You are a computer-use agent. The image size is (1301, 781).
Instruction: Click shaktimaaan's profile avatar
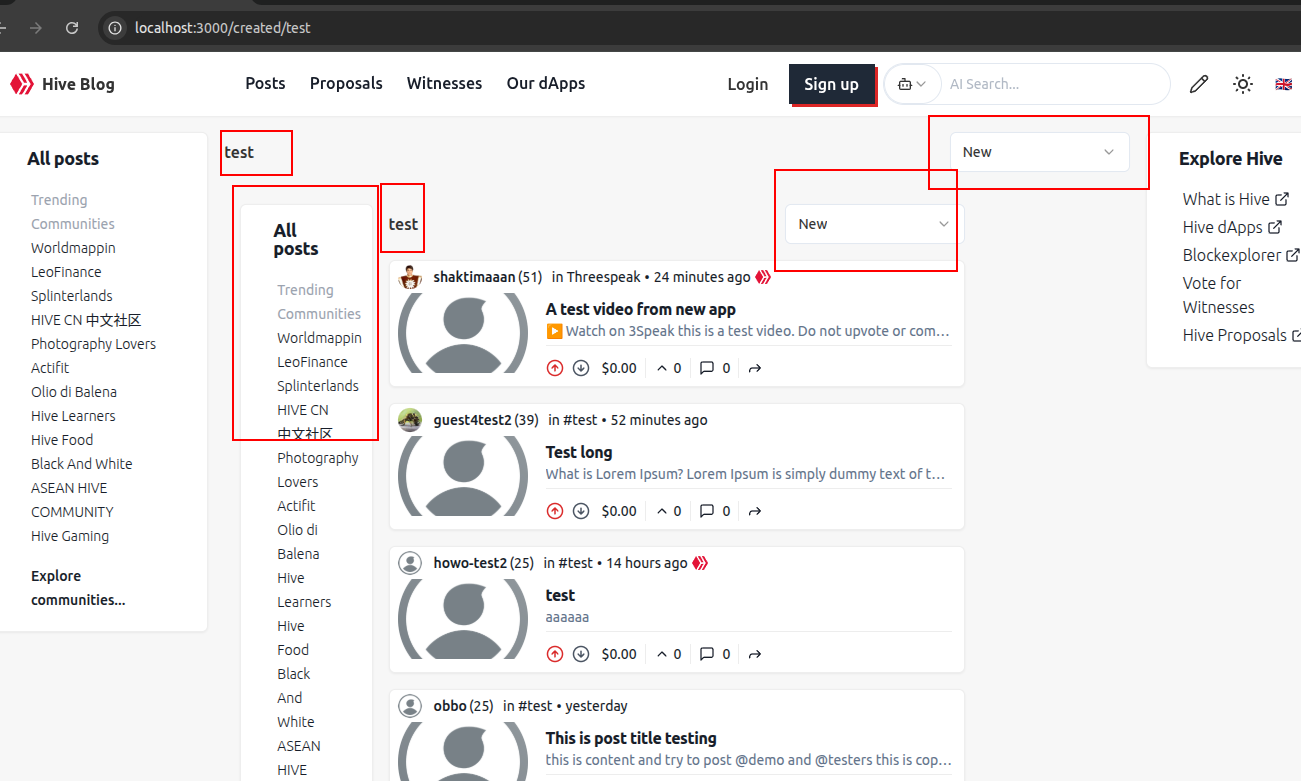pos(410,277)
